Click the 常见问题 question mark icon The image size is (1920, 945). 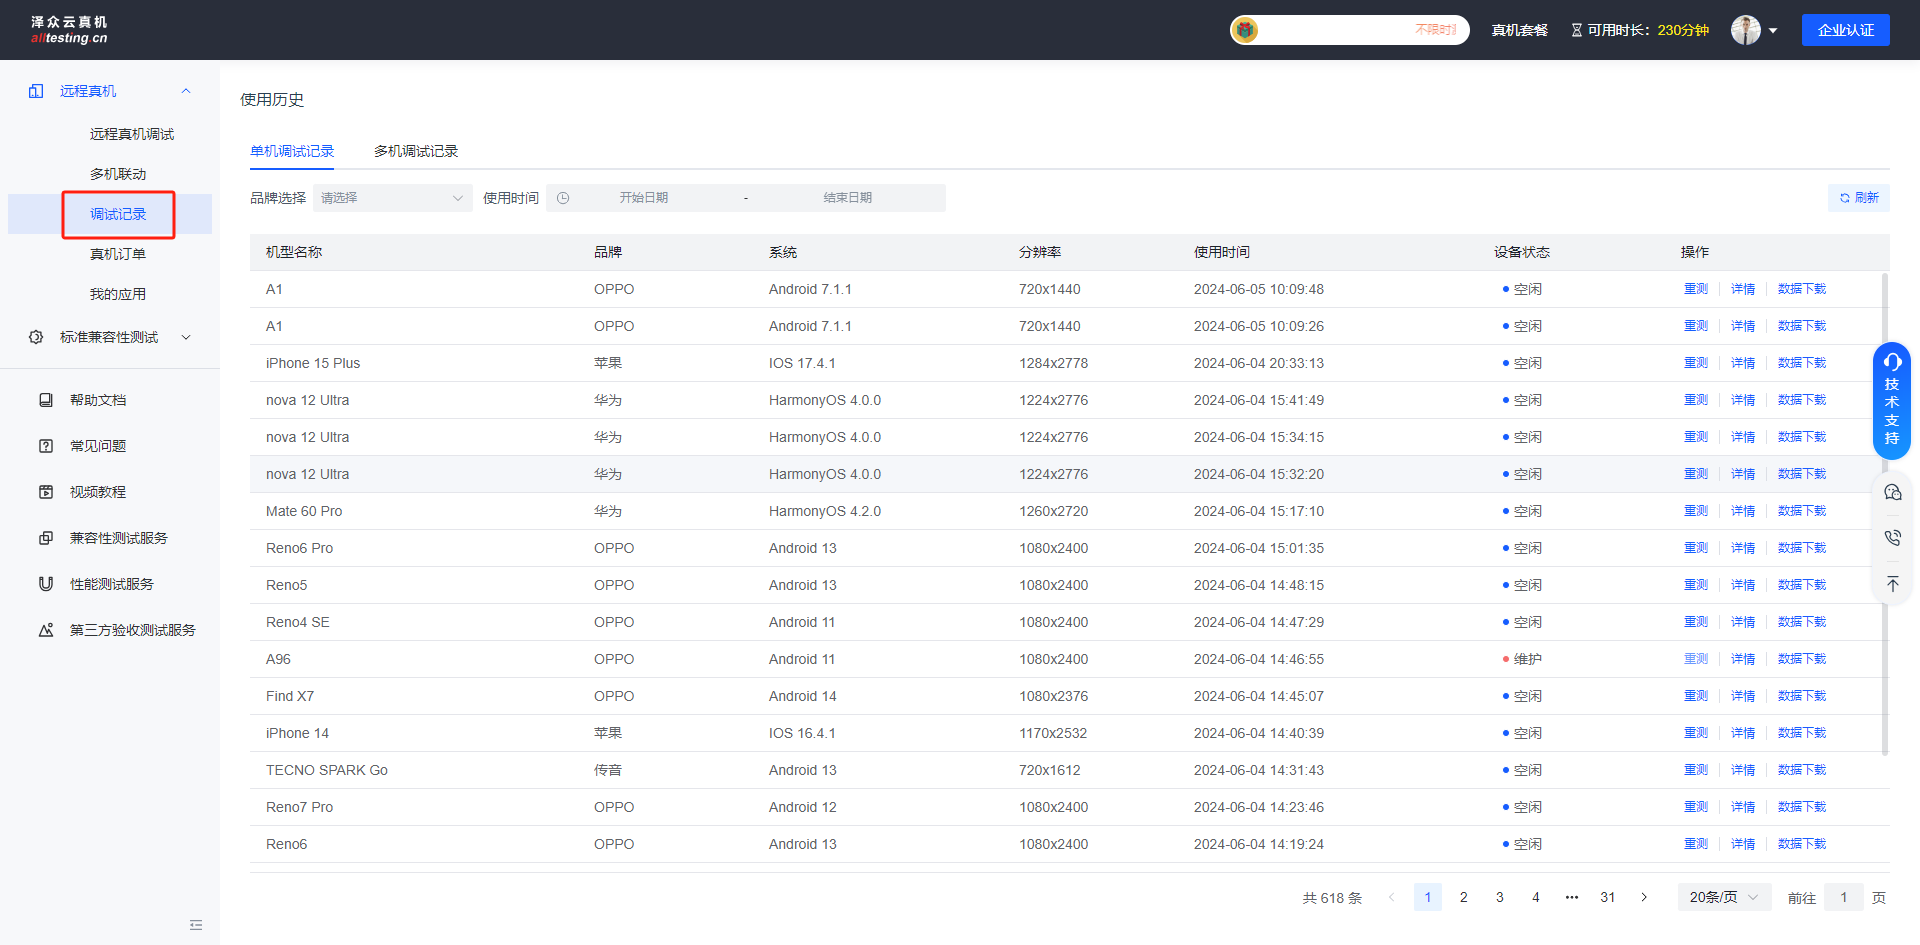tap(46, 446)
